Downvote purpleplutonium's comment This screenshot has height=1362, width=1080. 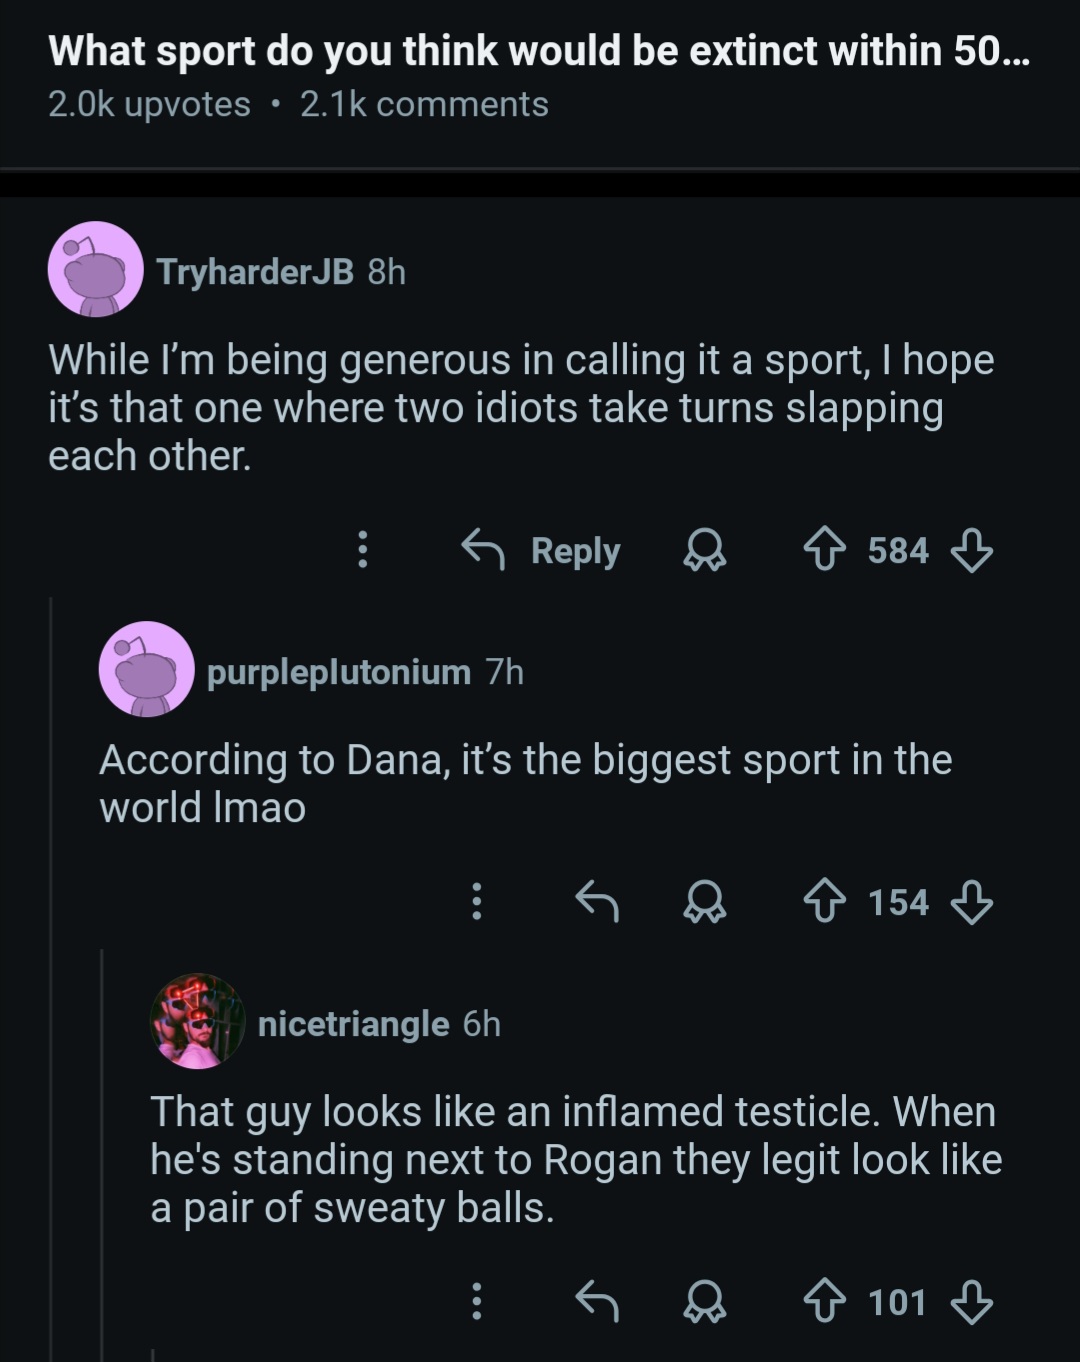tap(971, 903)
